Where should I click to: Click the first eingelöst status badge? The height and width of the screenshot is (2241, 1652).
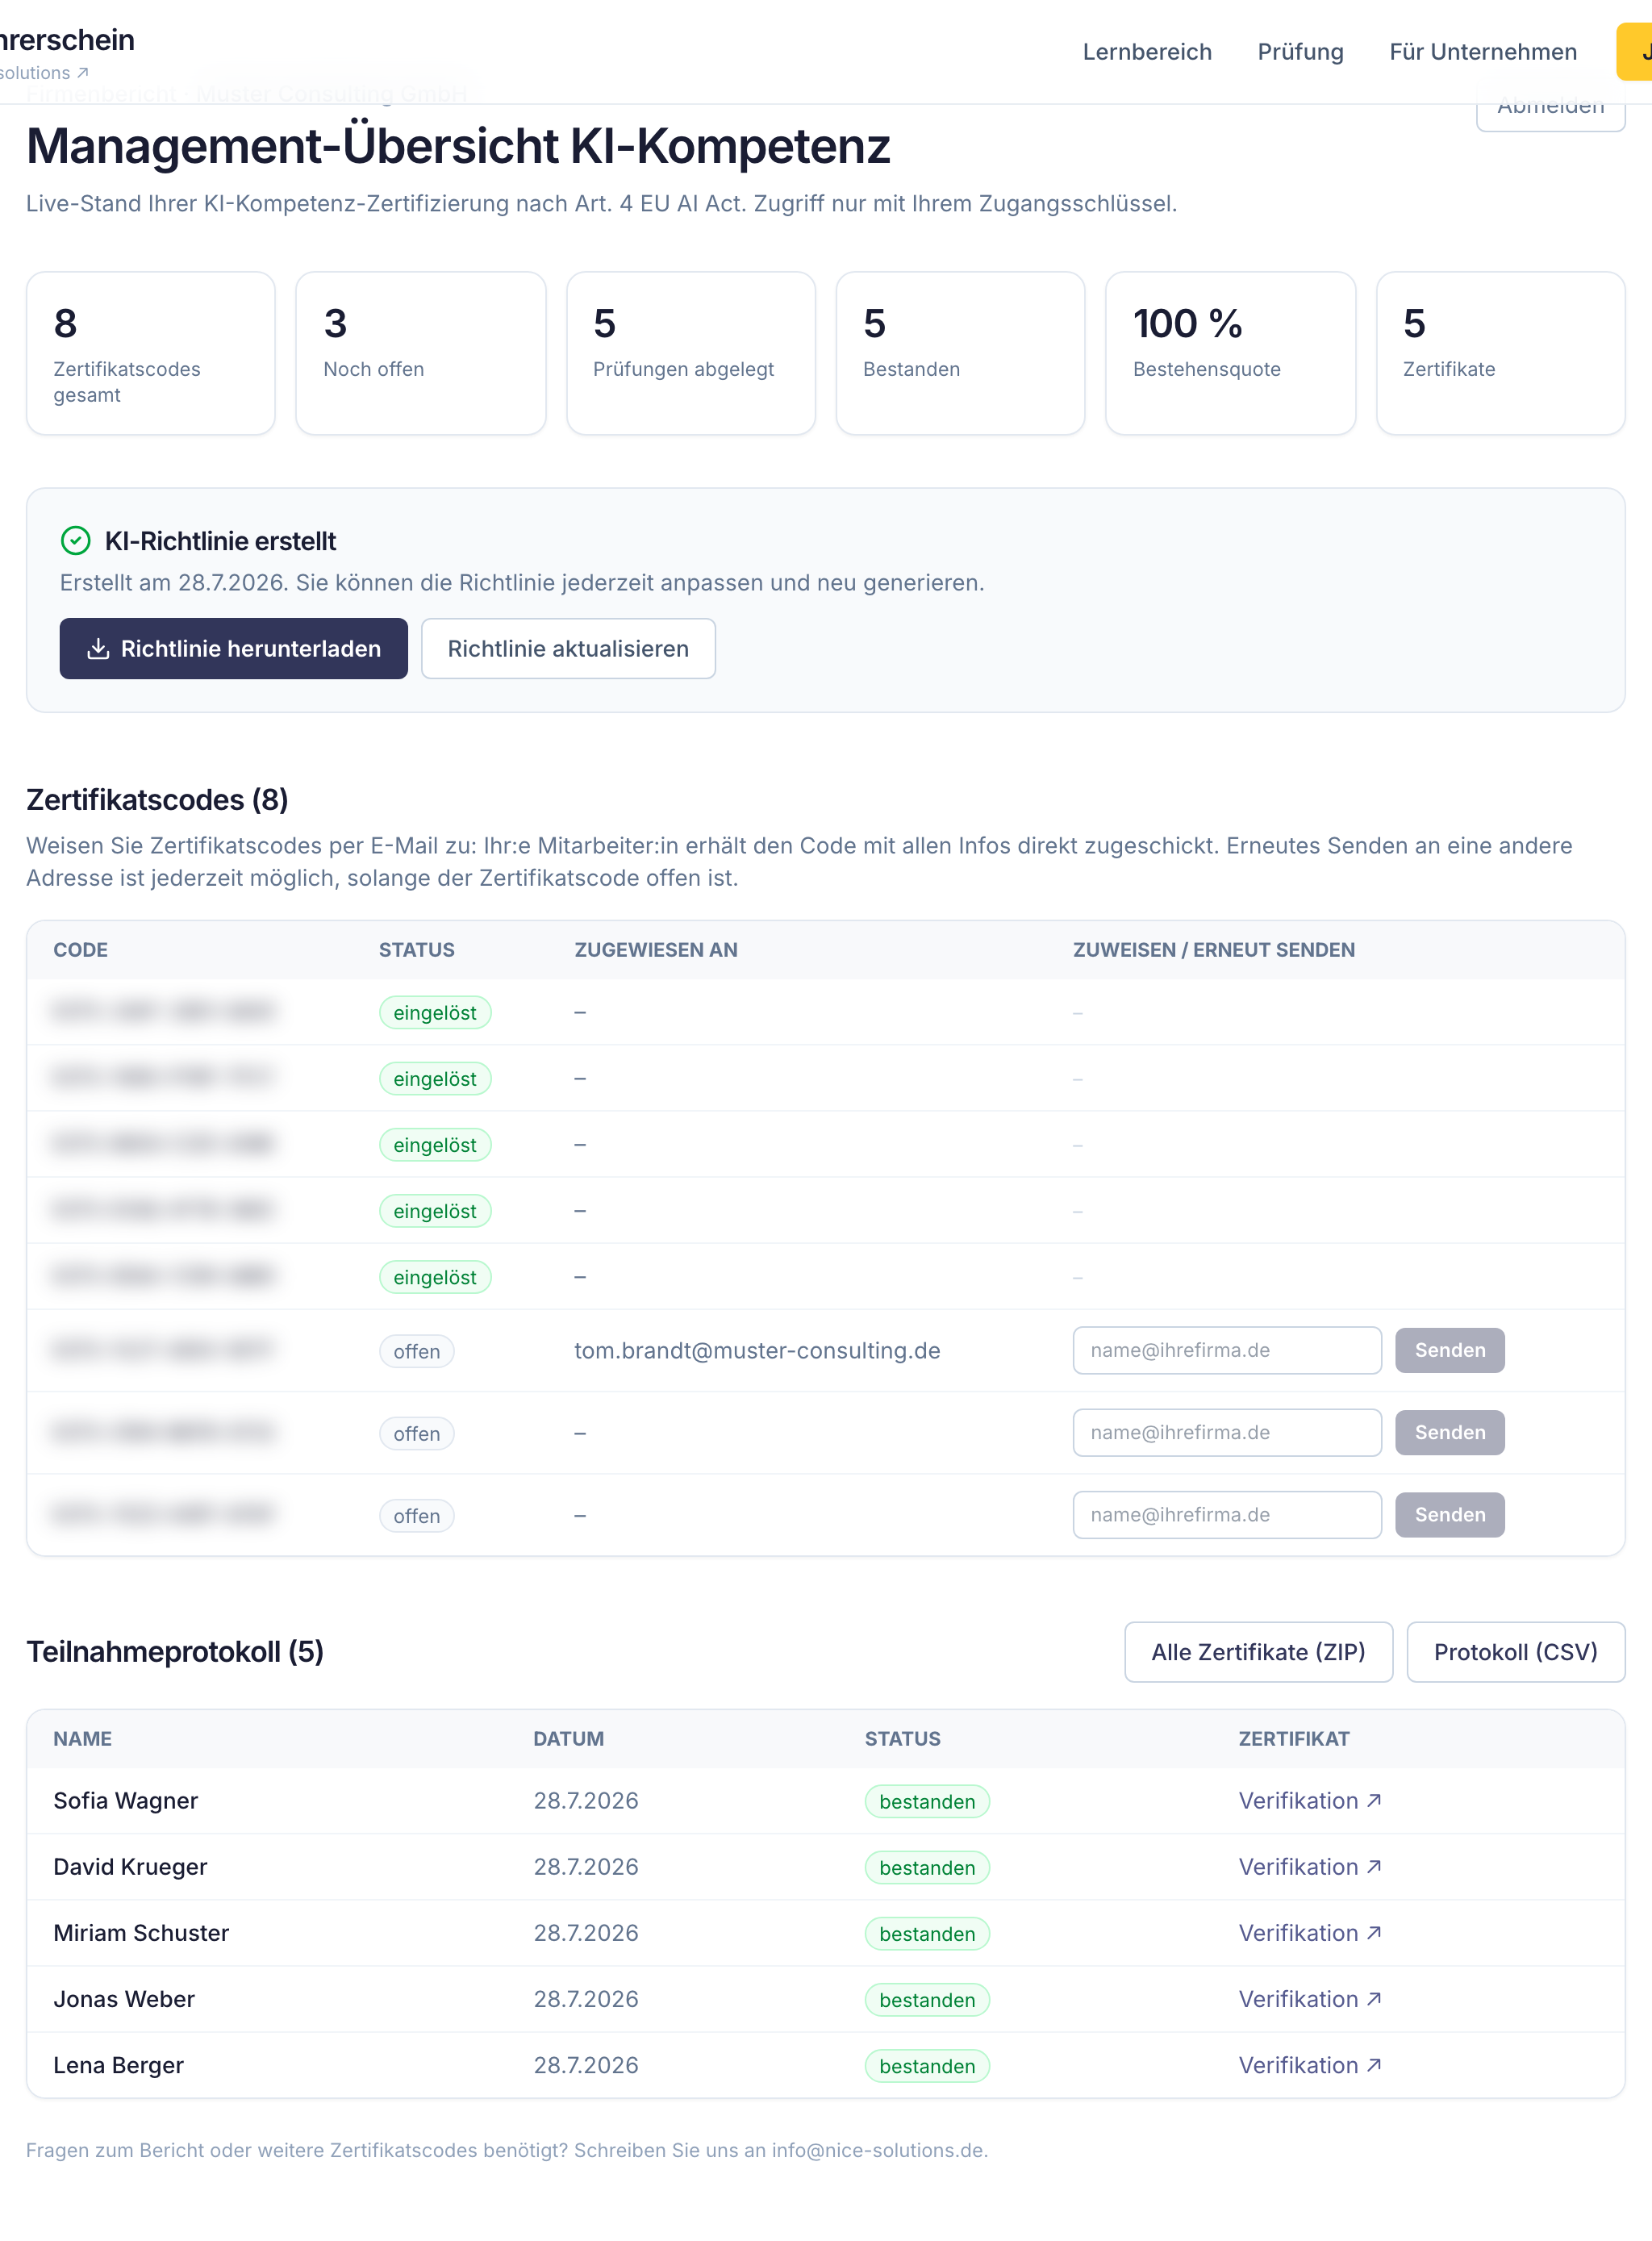click(x=435, y=1012)
